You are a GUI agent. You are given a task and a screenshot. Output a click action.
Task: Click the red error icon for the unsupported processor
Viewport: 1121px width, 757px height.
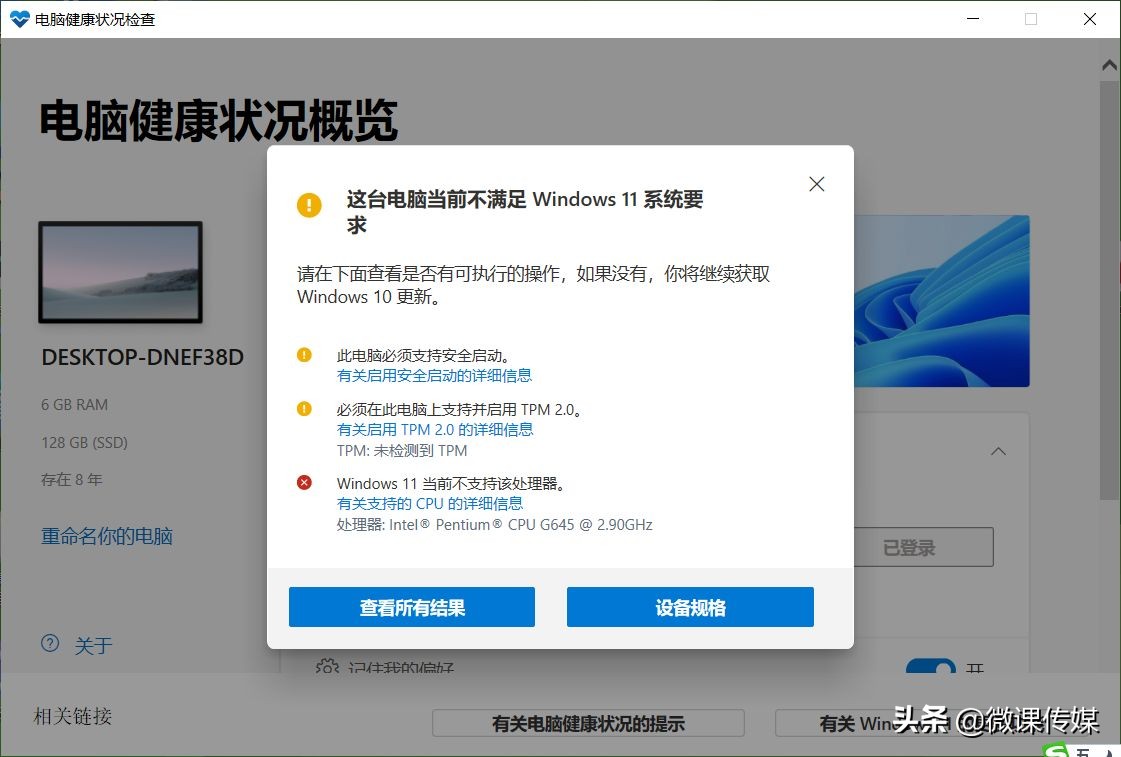[x=305, y=482]
